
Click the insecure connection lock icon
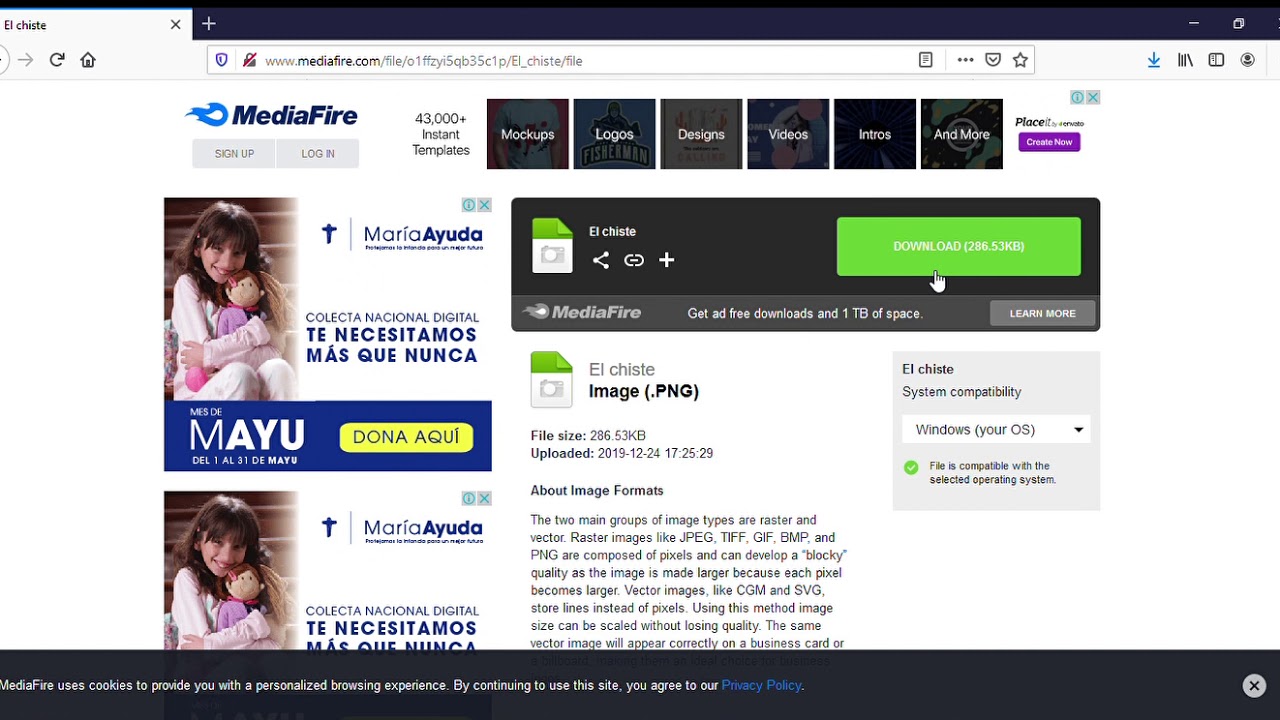point(248,60)
